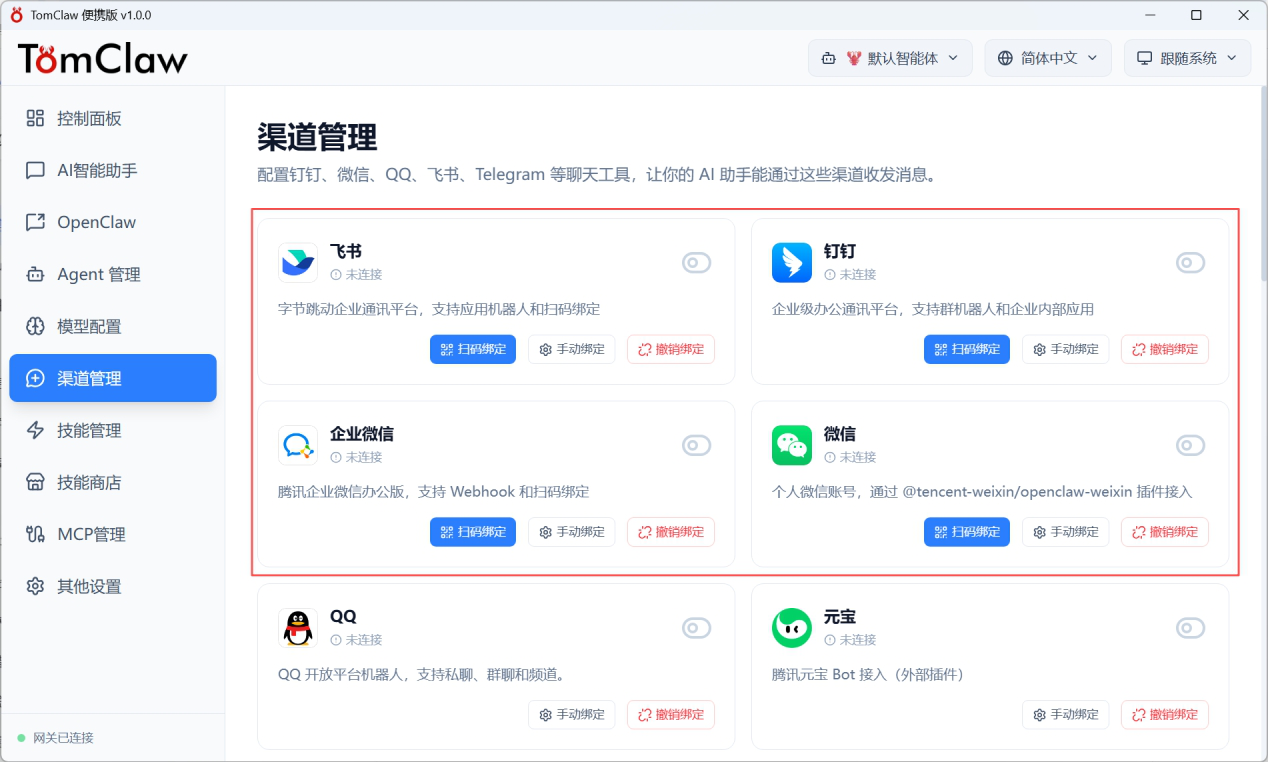Click the 其他设置 gear icon
The image size is (1268, 762).
click(35, 586)
